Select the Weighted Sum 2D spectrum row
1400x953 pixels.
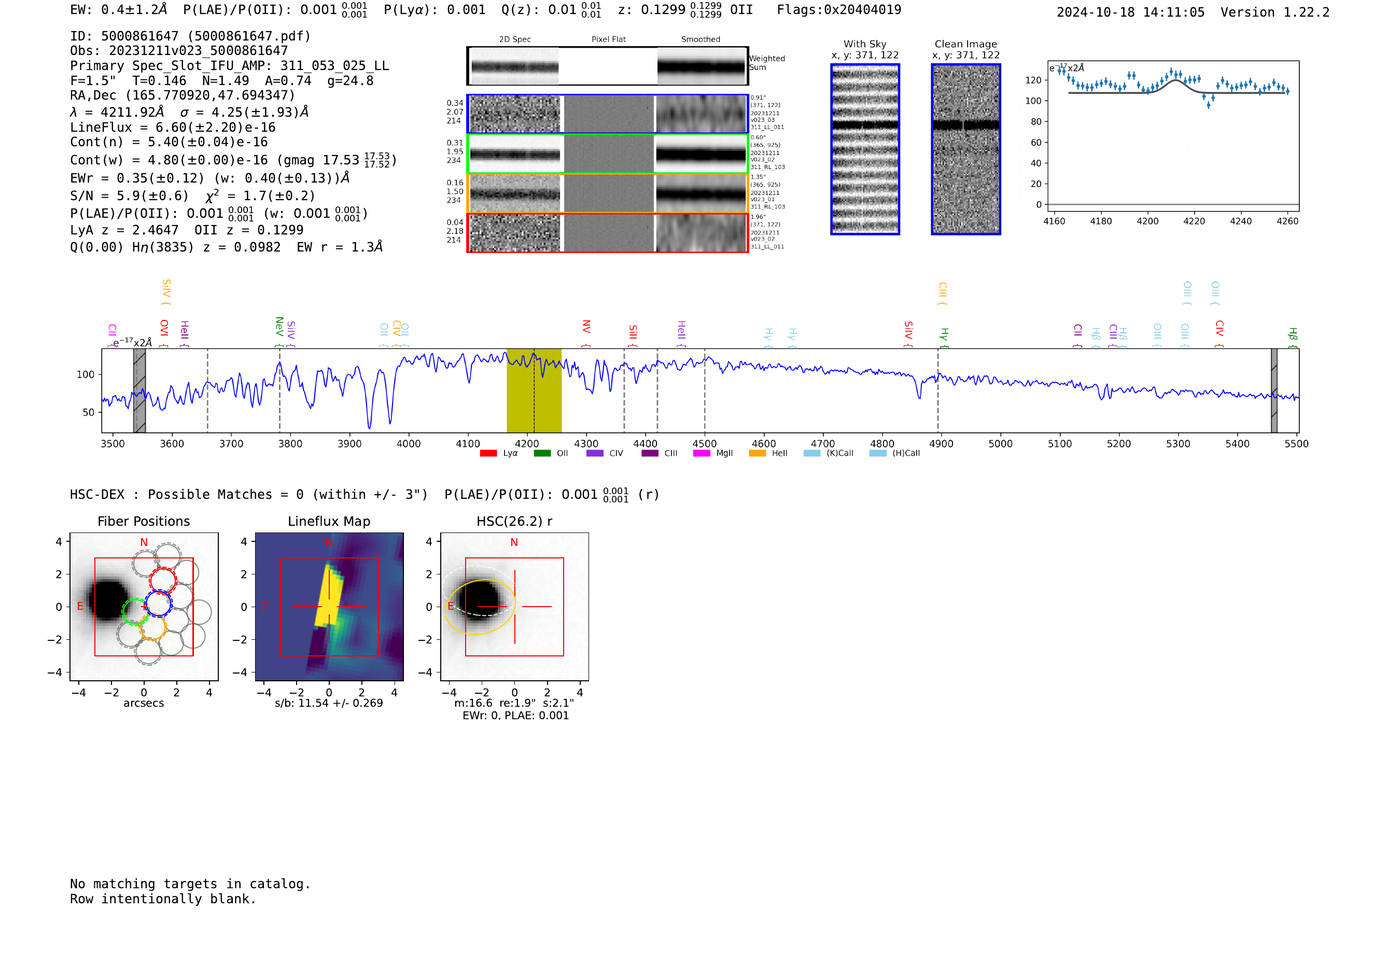[x=607, y=67]
